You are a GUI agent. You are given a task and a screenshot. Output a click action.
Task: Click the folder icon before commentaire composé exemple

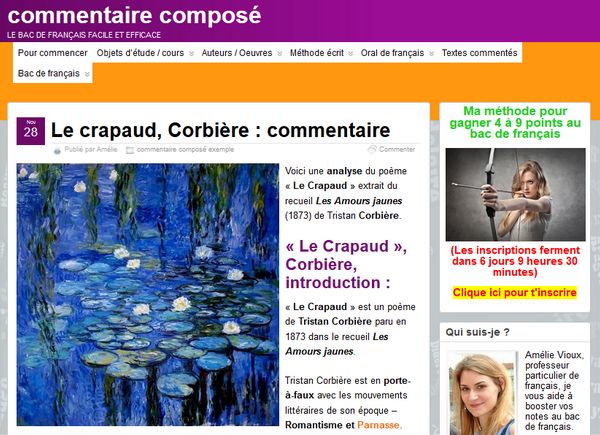(x=130, y=150)
